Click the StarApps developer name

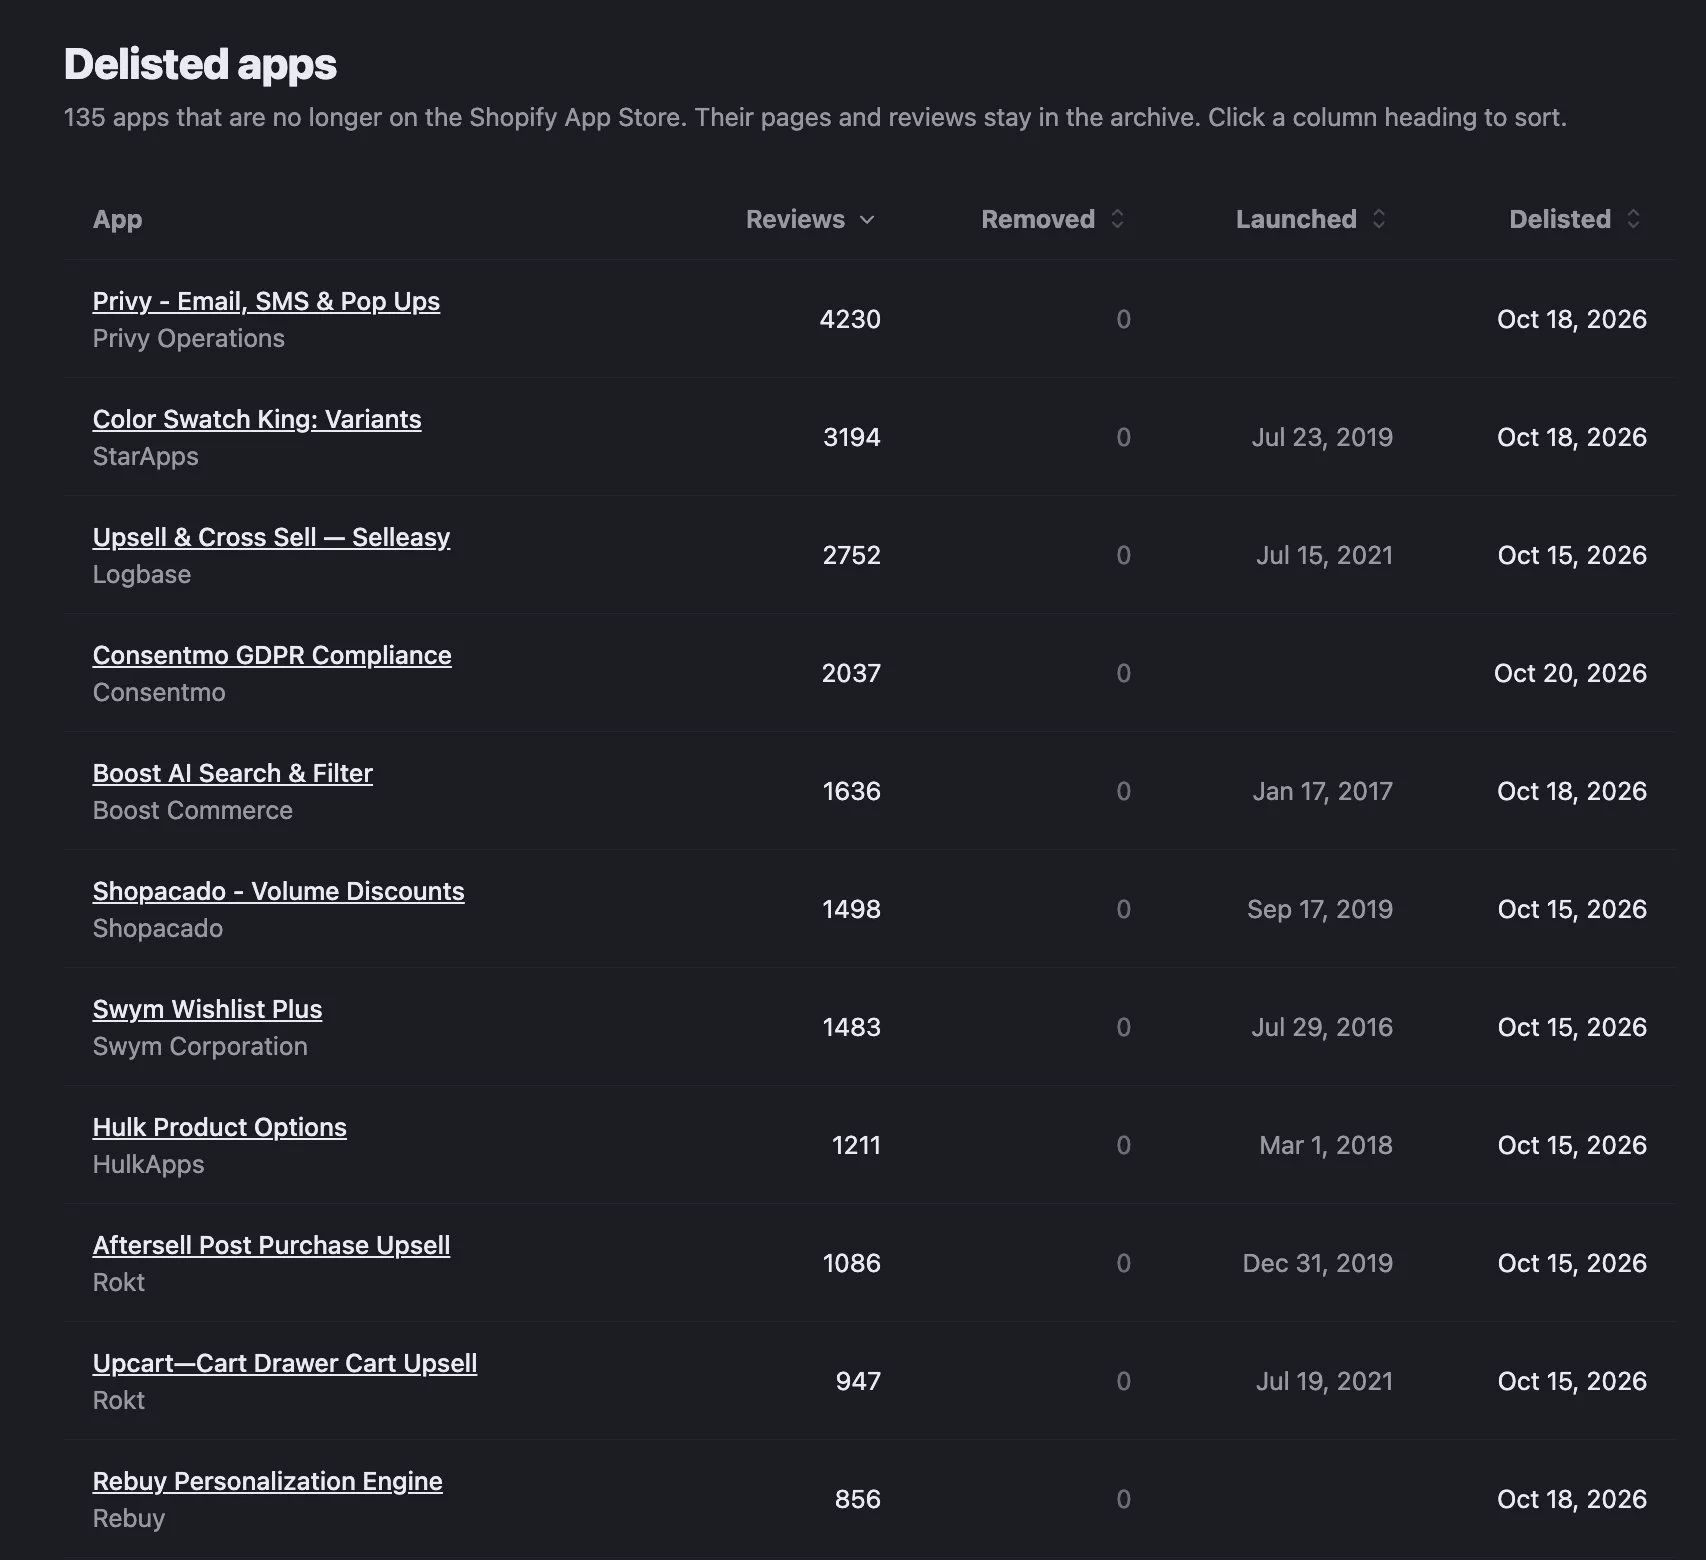pos(145,457)
